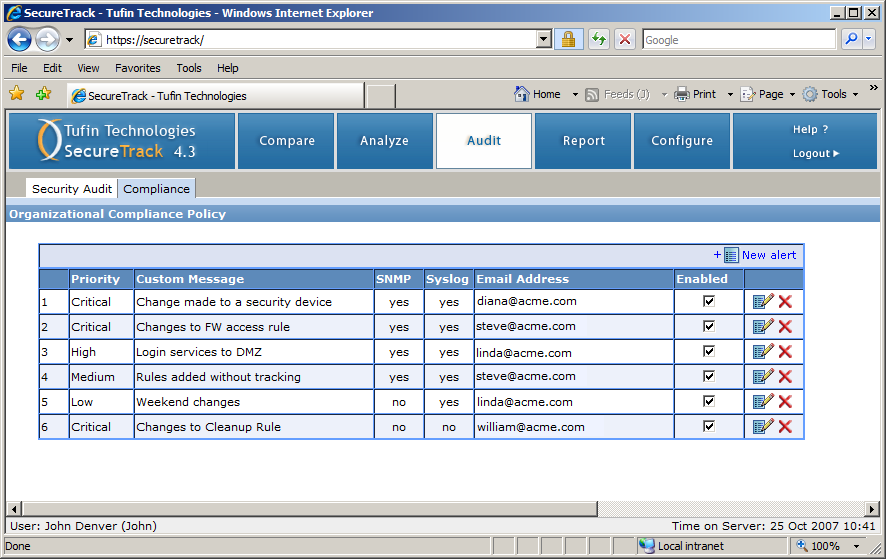Image resolution: width=886 pixels, height=559 pixels.
Task: Delete the 'Rules added without tracking' alert
Action: 785,376
